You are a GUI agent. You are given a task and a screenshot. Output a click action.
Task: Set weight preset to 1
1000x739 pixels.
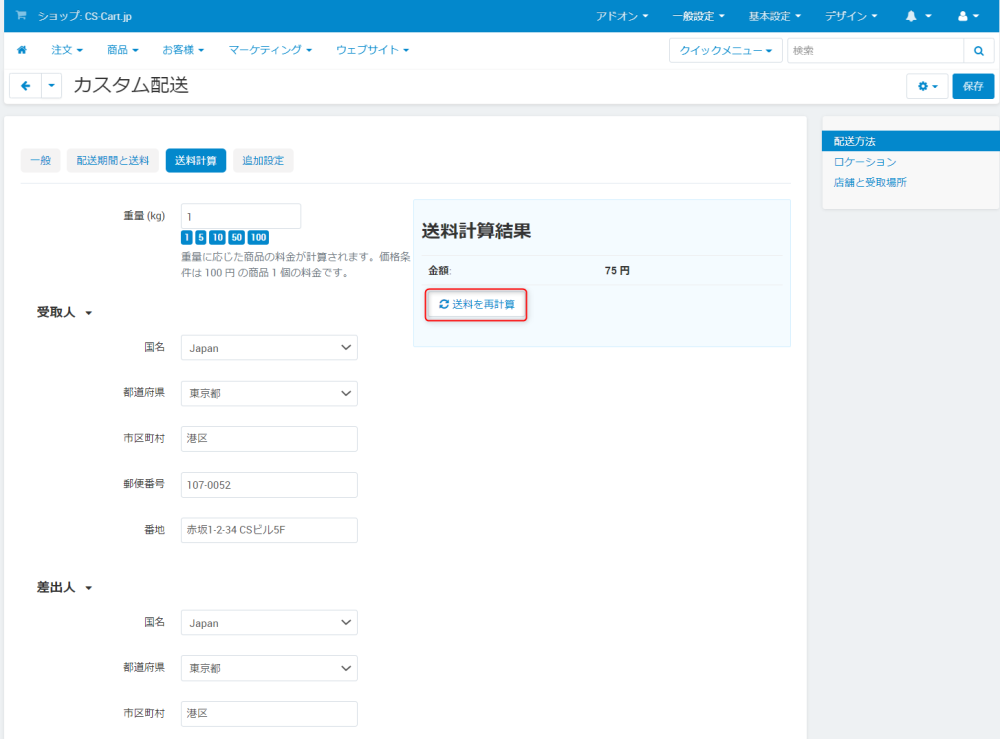(x=187, y=237)
